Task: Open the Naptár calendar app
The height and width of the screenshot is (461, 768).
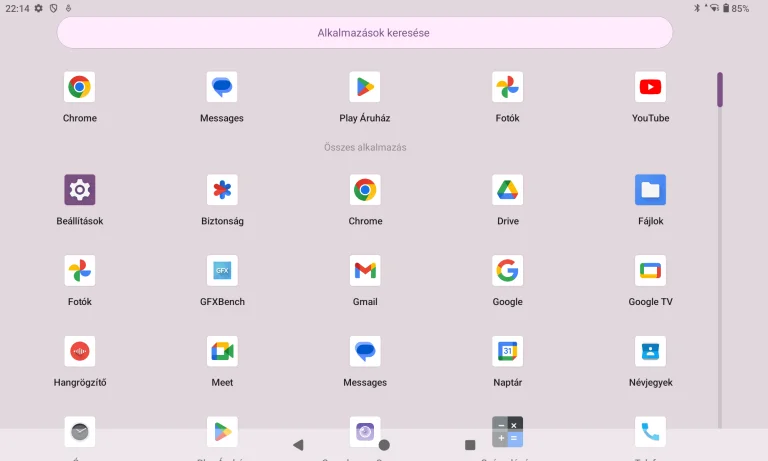Action: 507,351
